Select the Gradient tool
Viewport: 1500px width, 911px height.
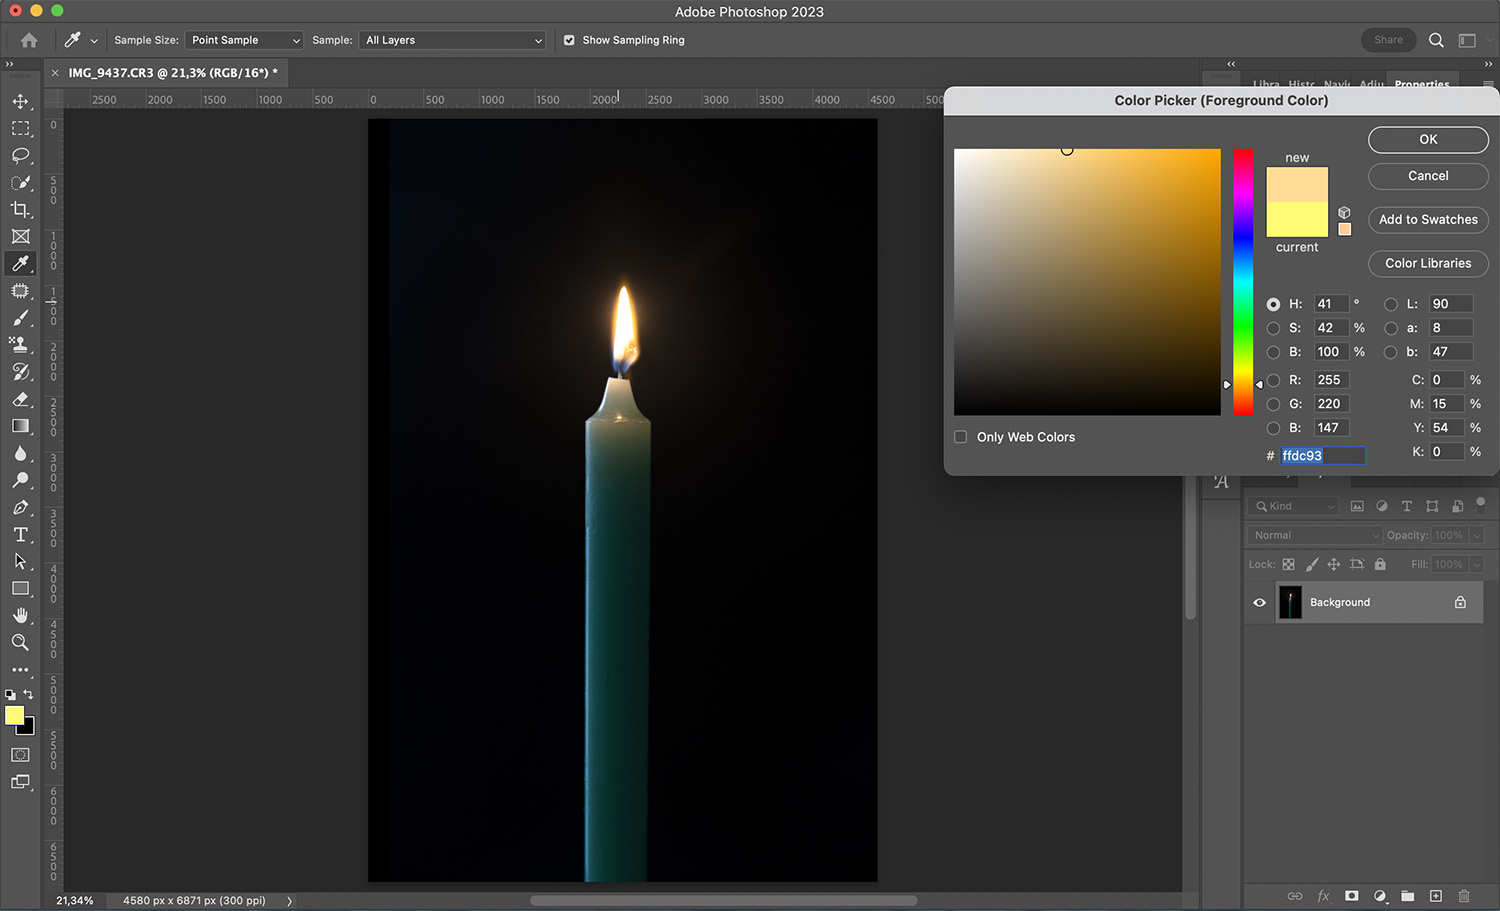click(20, 426)
